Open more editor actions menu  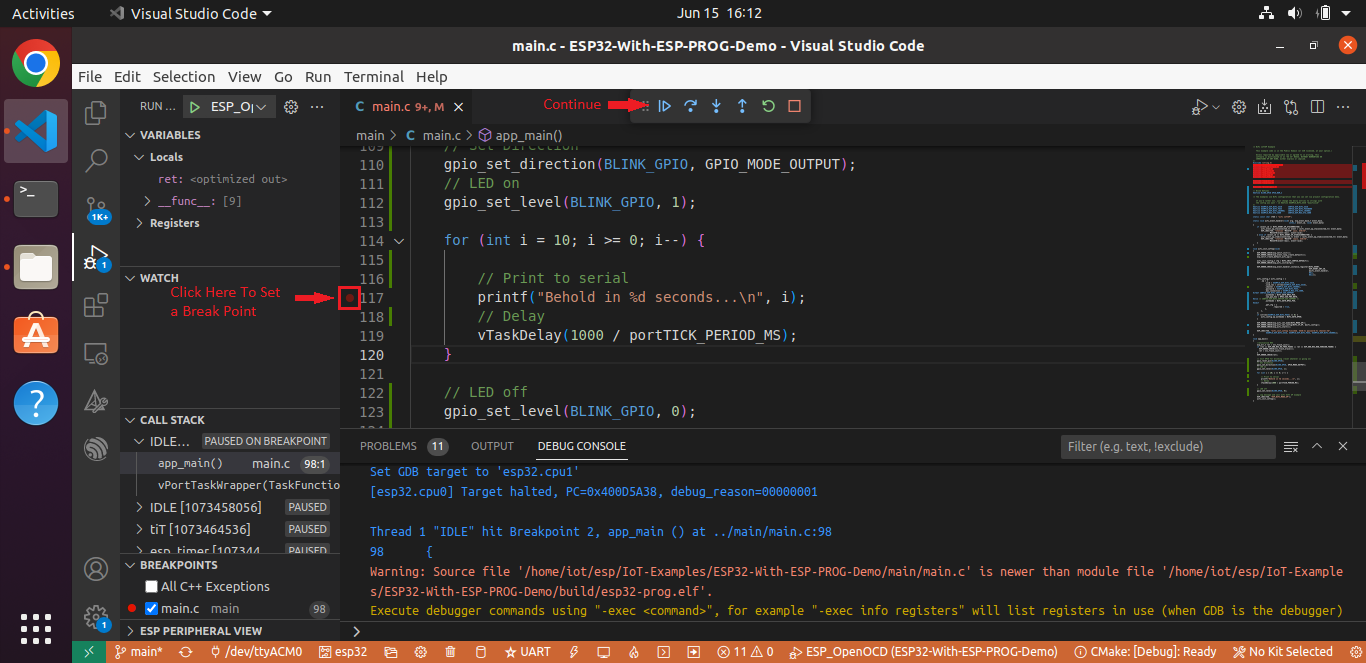click(1343, 107)
